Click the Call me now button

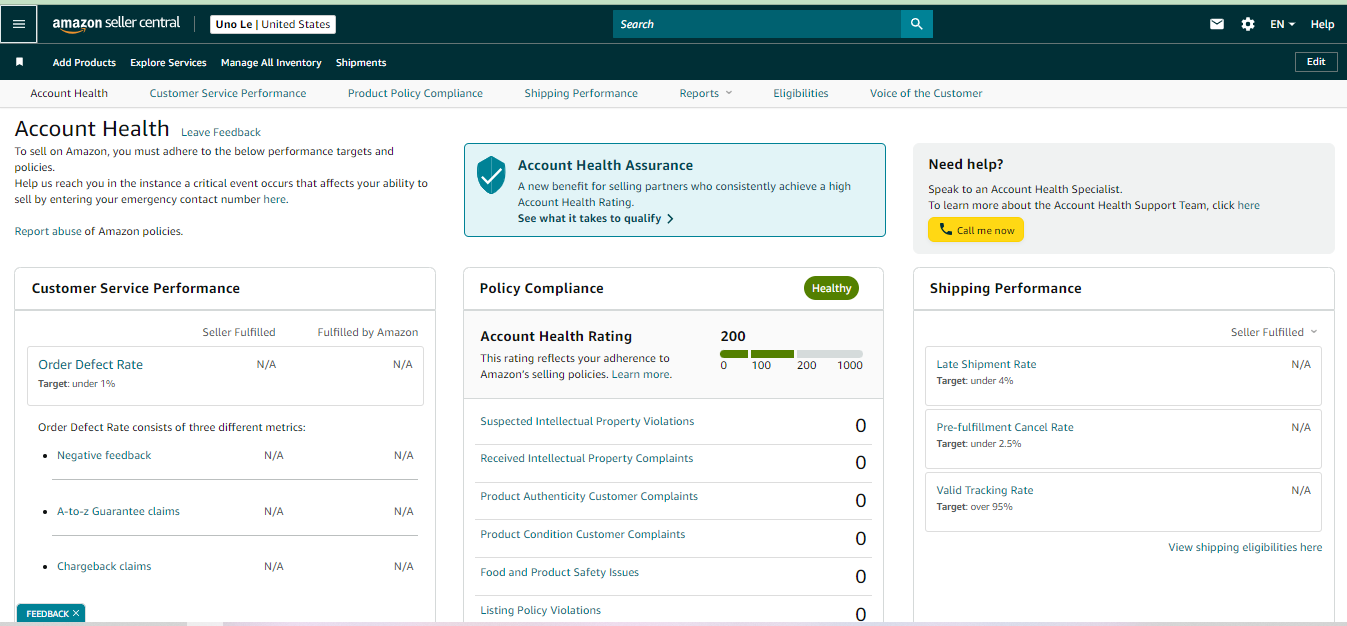[x=976, y=230]
